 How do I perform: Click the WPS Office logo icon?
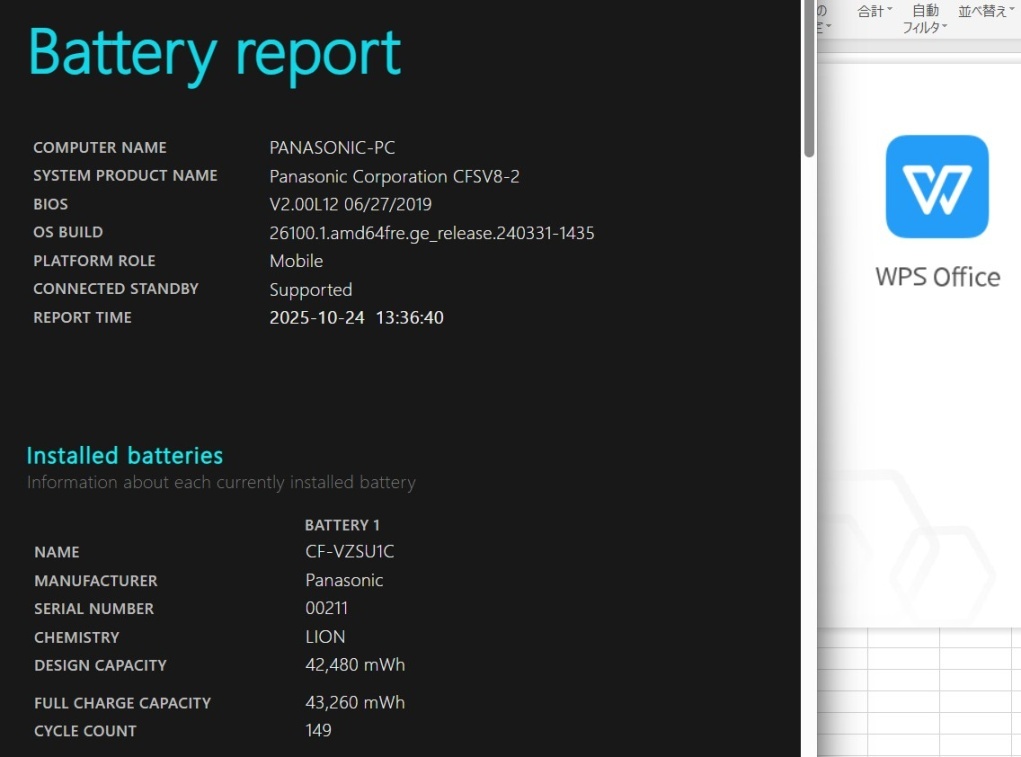tap(937, 187)
